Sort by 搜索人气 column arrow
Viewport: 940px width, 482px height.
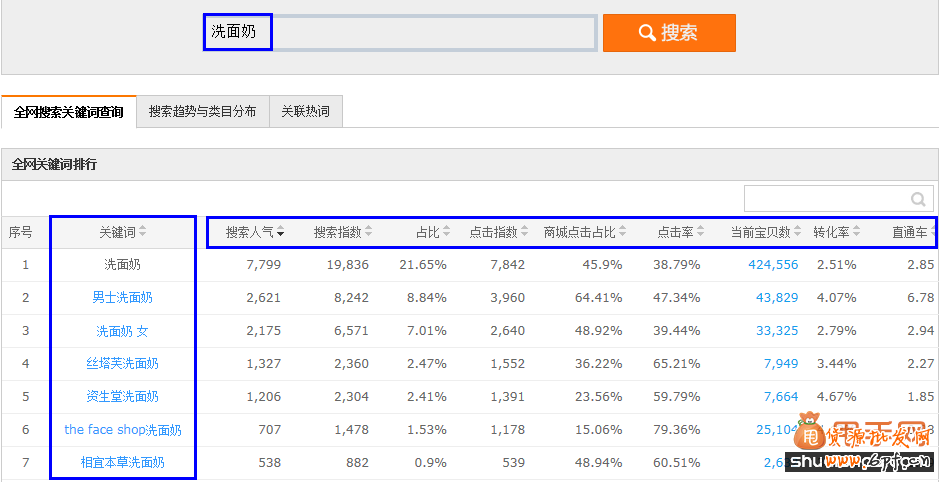(281, 232)
